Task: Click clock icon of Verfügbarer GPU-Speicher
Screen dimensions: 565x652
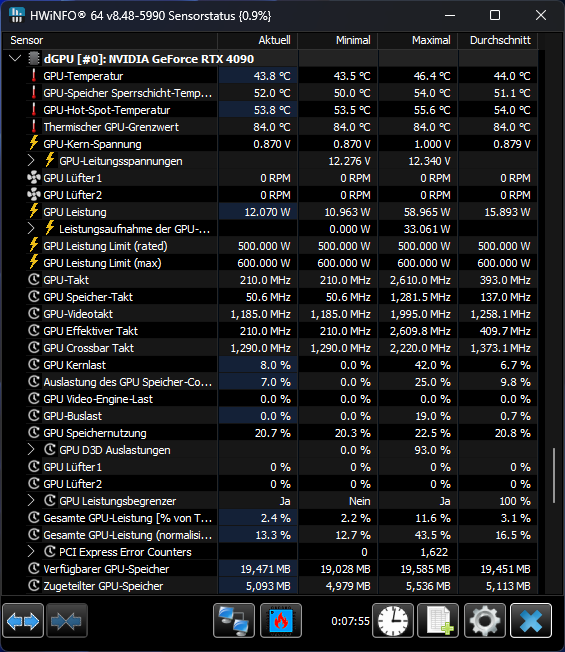Action: [34, 568]
